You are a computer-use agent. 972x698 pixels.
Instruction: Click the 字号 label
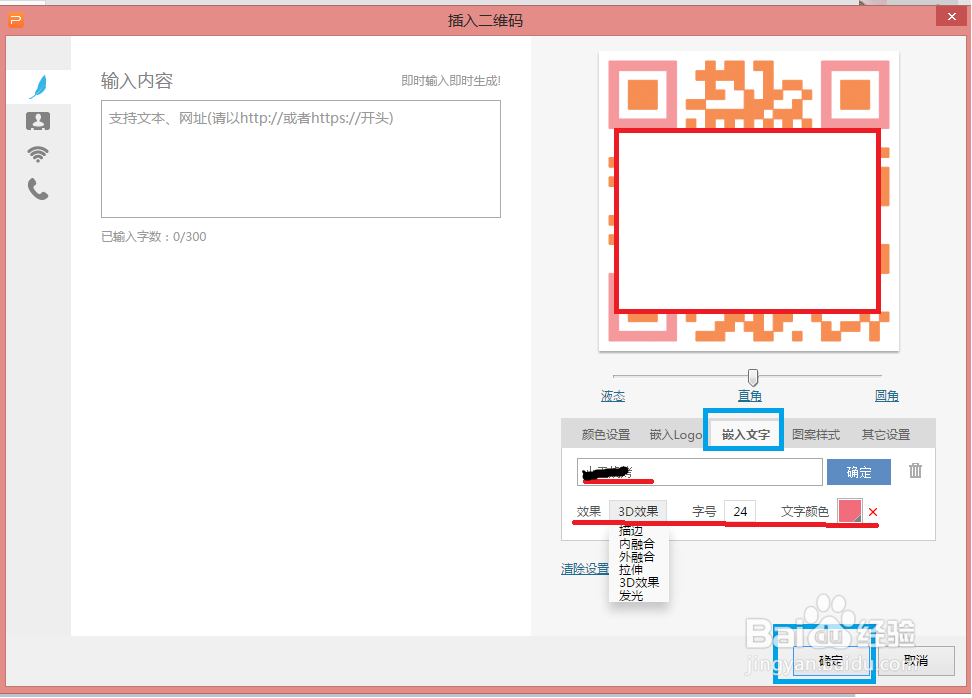coord(704,511)
